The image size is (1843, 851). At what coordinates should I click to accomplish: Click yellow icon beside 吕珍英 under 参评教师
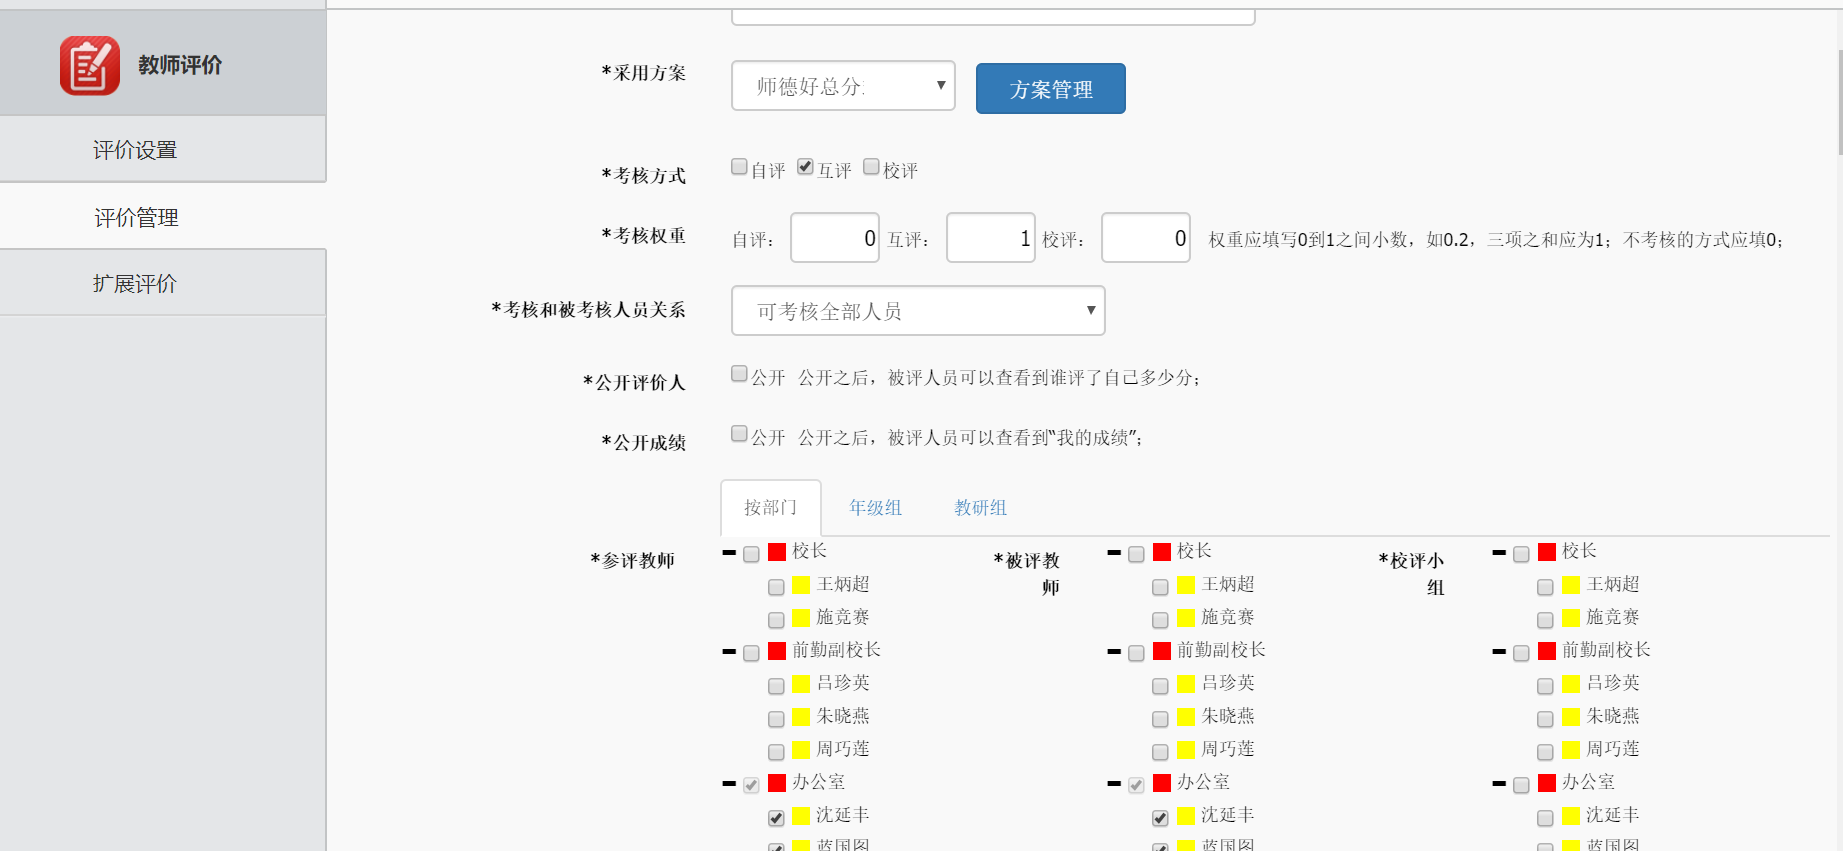(801, 684)
